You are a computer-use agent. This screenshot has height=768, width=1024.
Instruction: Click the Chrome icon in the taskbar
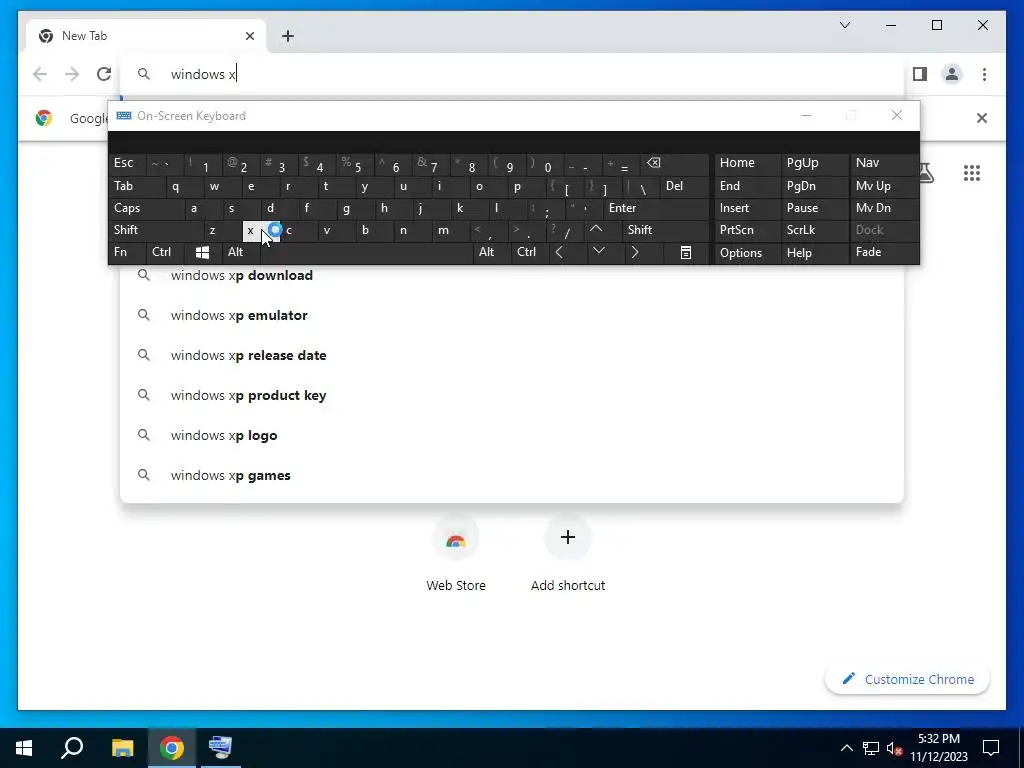click(x=172, y=748)
